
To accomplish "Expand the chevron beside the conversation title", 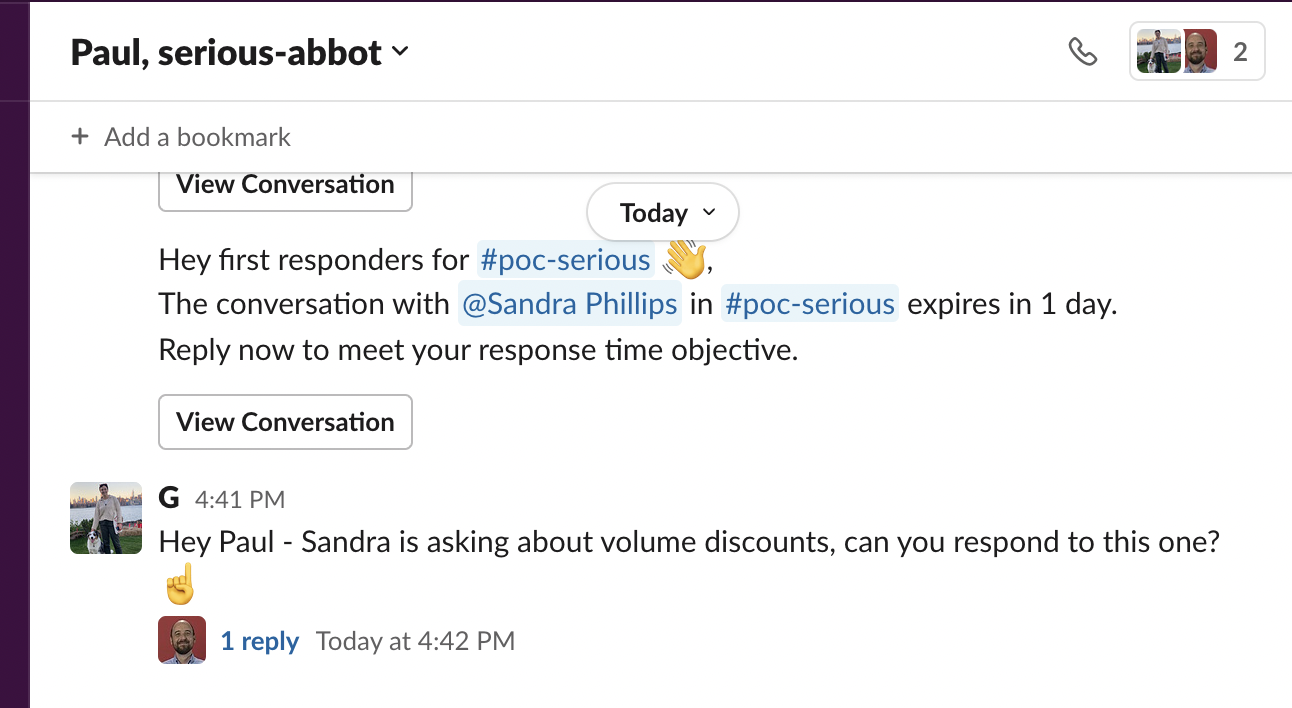I will pyautogui.click(x=401, y=52).
